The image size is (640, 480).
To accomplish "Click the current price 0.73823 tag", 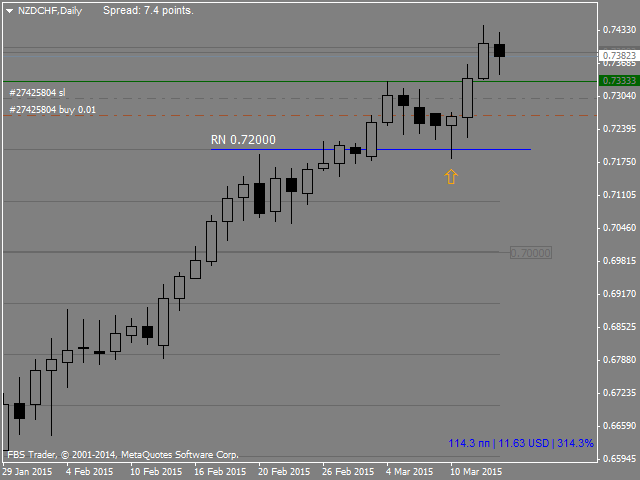I will [x=619, y=55].
